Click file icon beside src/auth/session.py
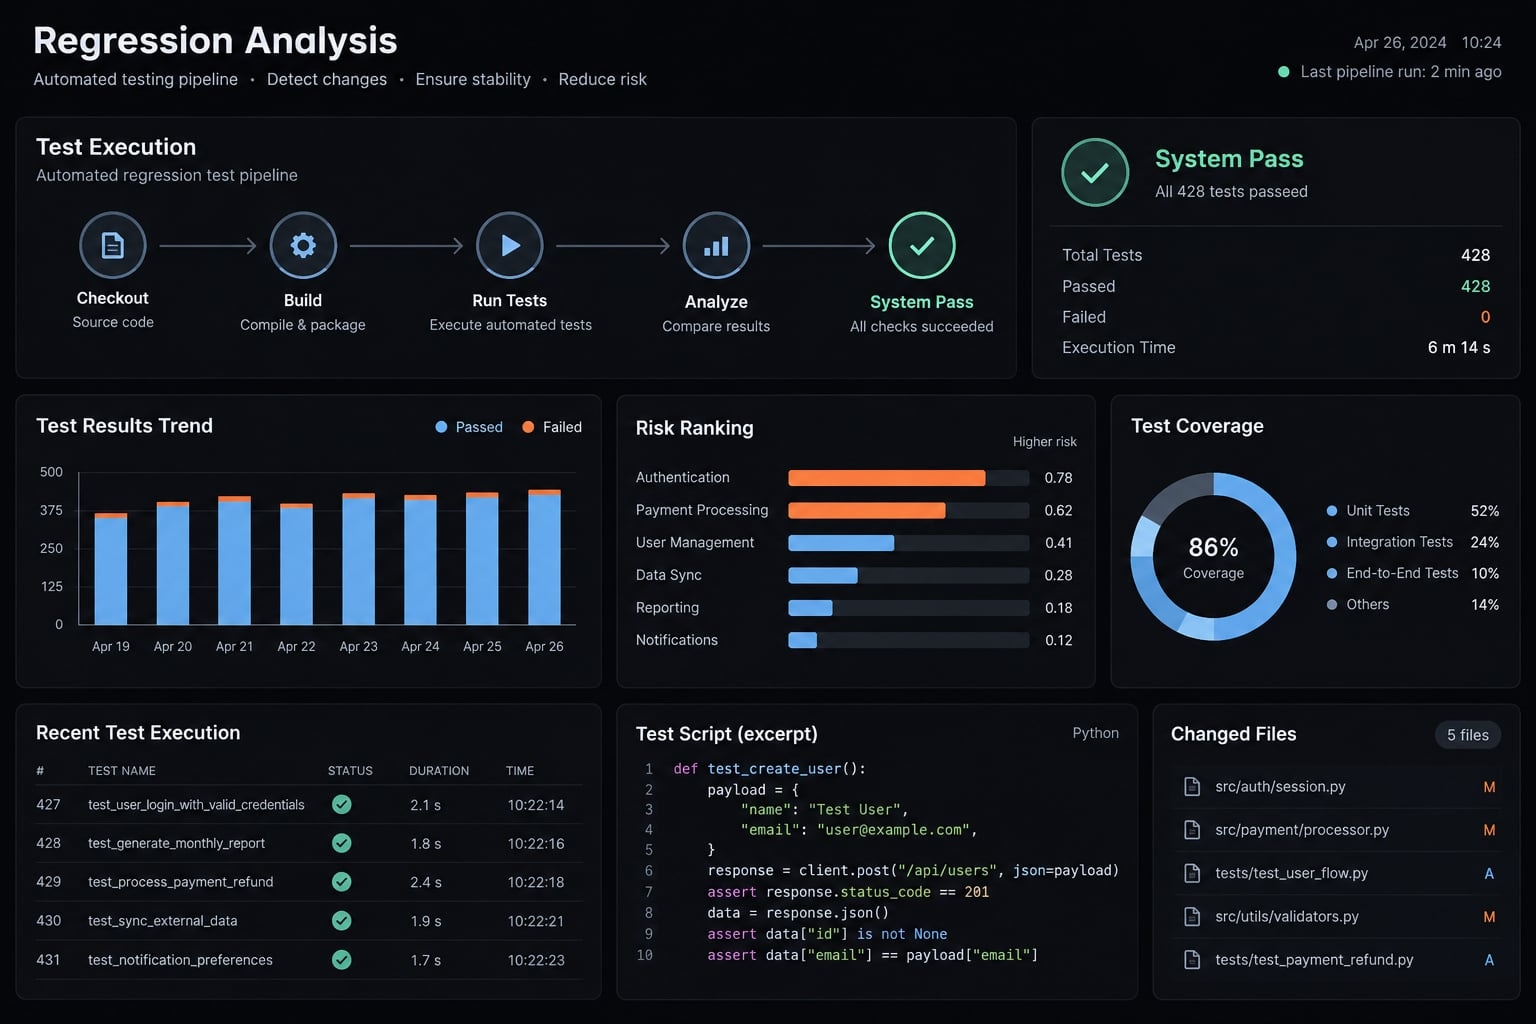This screenshot has width=1536, height=1024. [x=1192, y=787]
